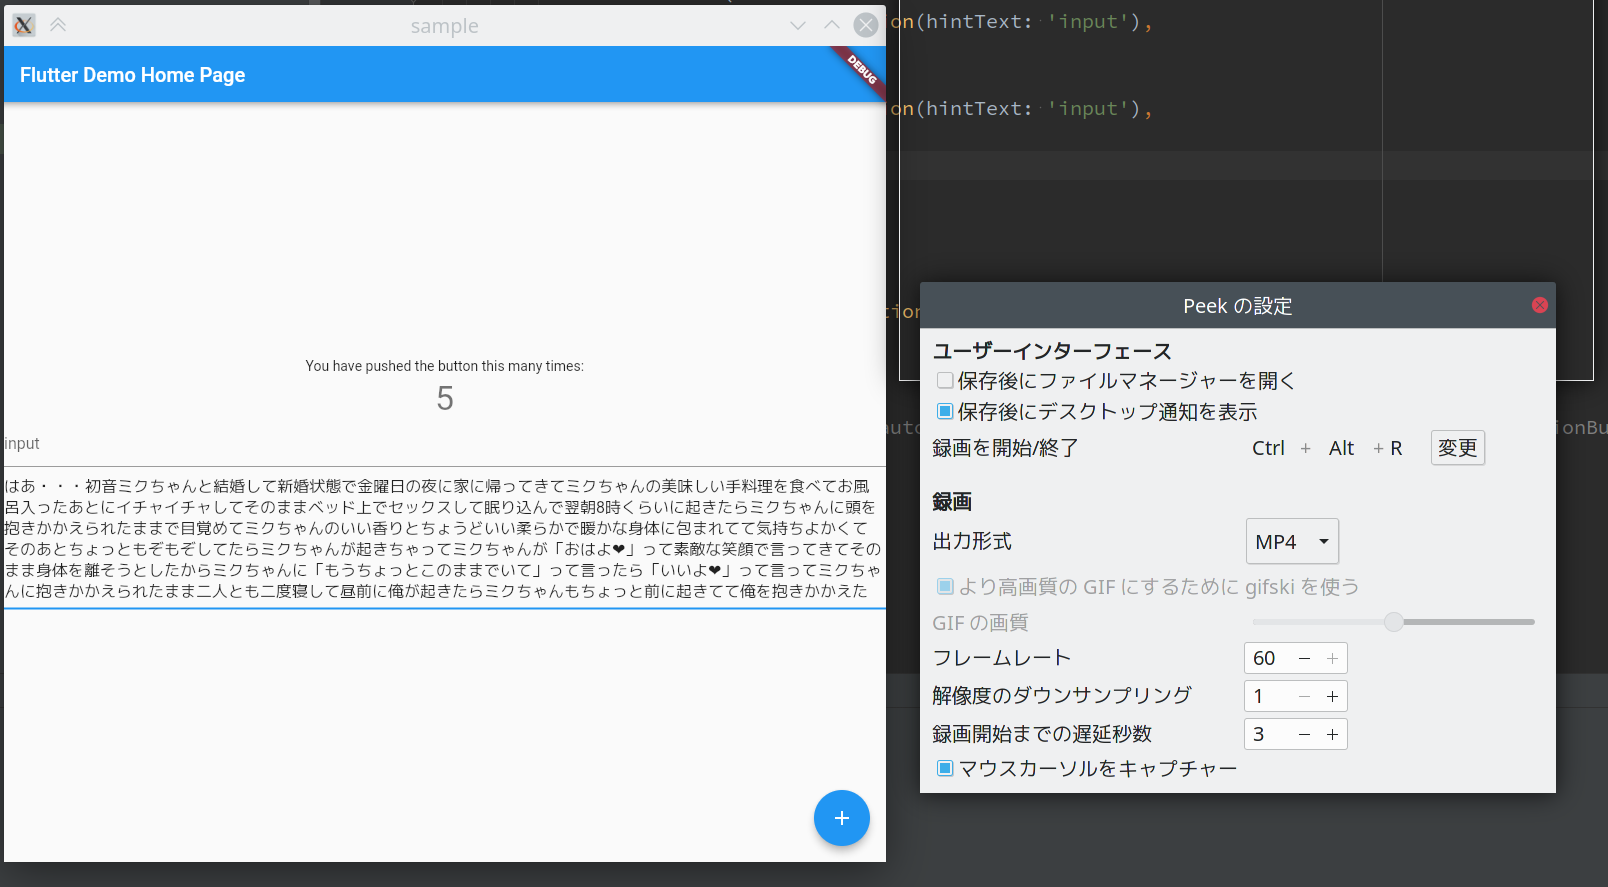Click the up chevron in the sample title bar

pyautogui.click(x=831, y=25)
